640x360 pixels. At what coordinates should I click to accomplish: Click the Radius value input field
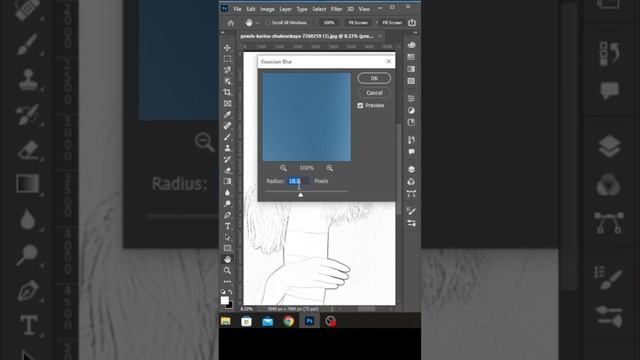299,181
